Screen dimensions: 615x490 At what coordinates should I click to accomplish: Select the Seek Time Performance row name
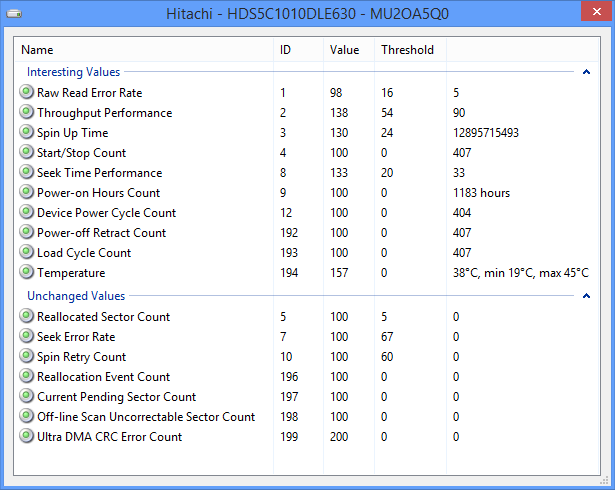(100, 173)
